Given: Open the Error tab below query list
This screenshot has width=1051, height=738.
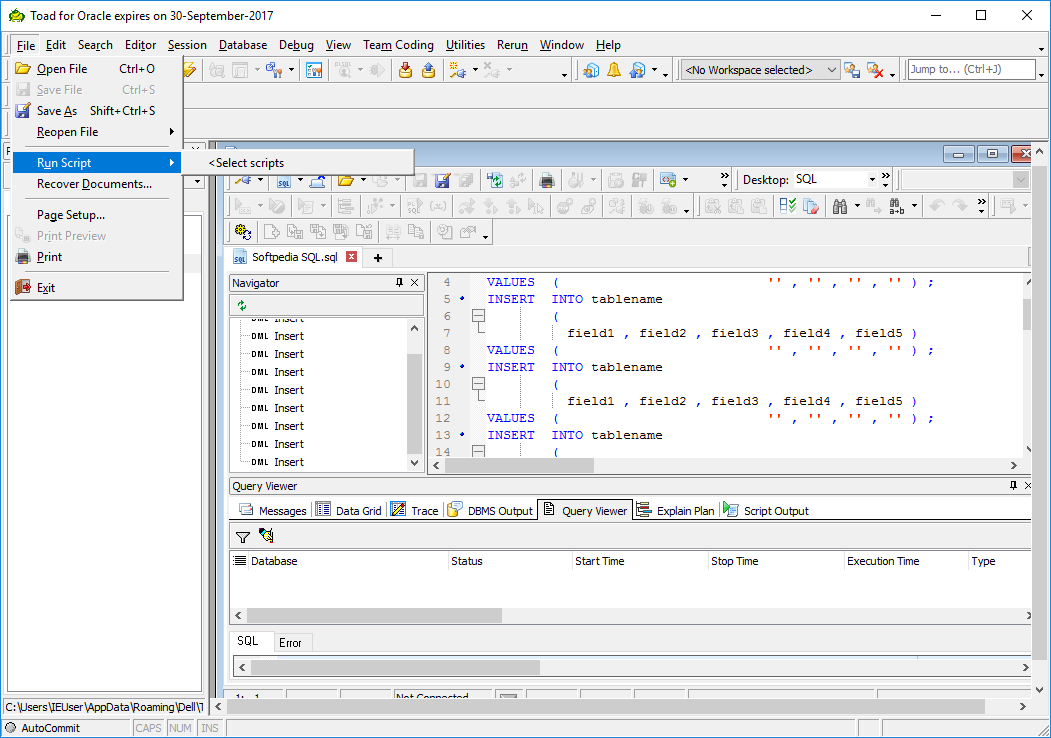Looking at the screenshot, I should pyautogui.click(x=290, y=642).
